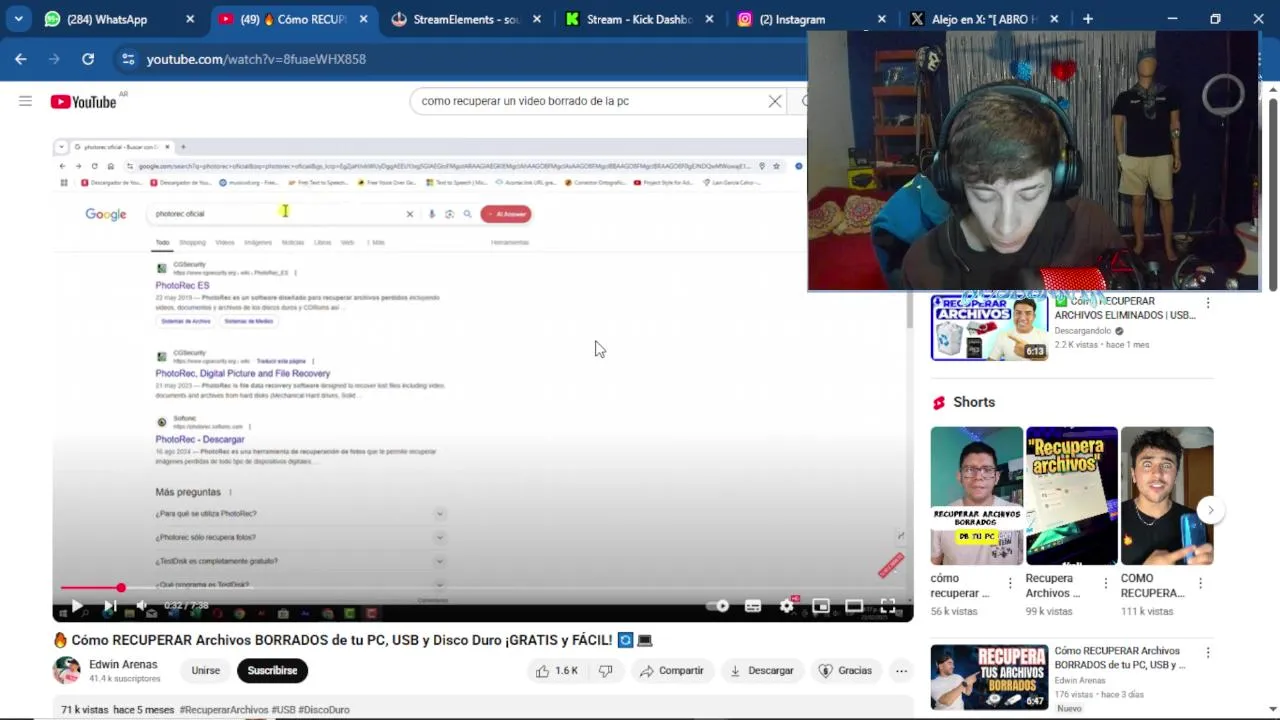Open a new browser tab
The width and height of the screenshot is (1280, 720).
point(1088,19)
